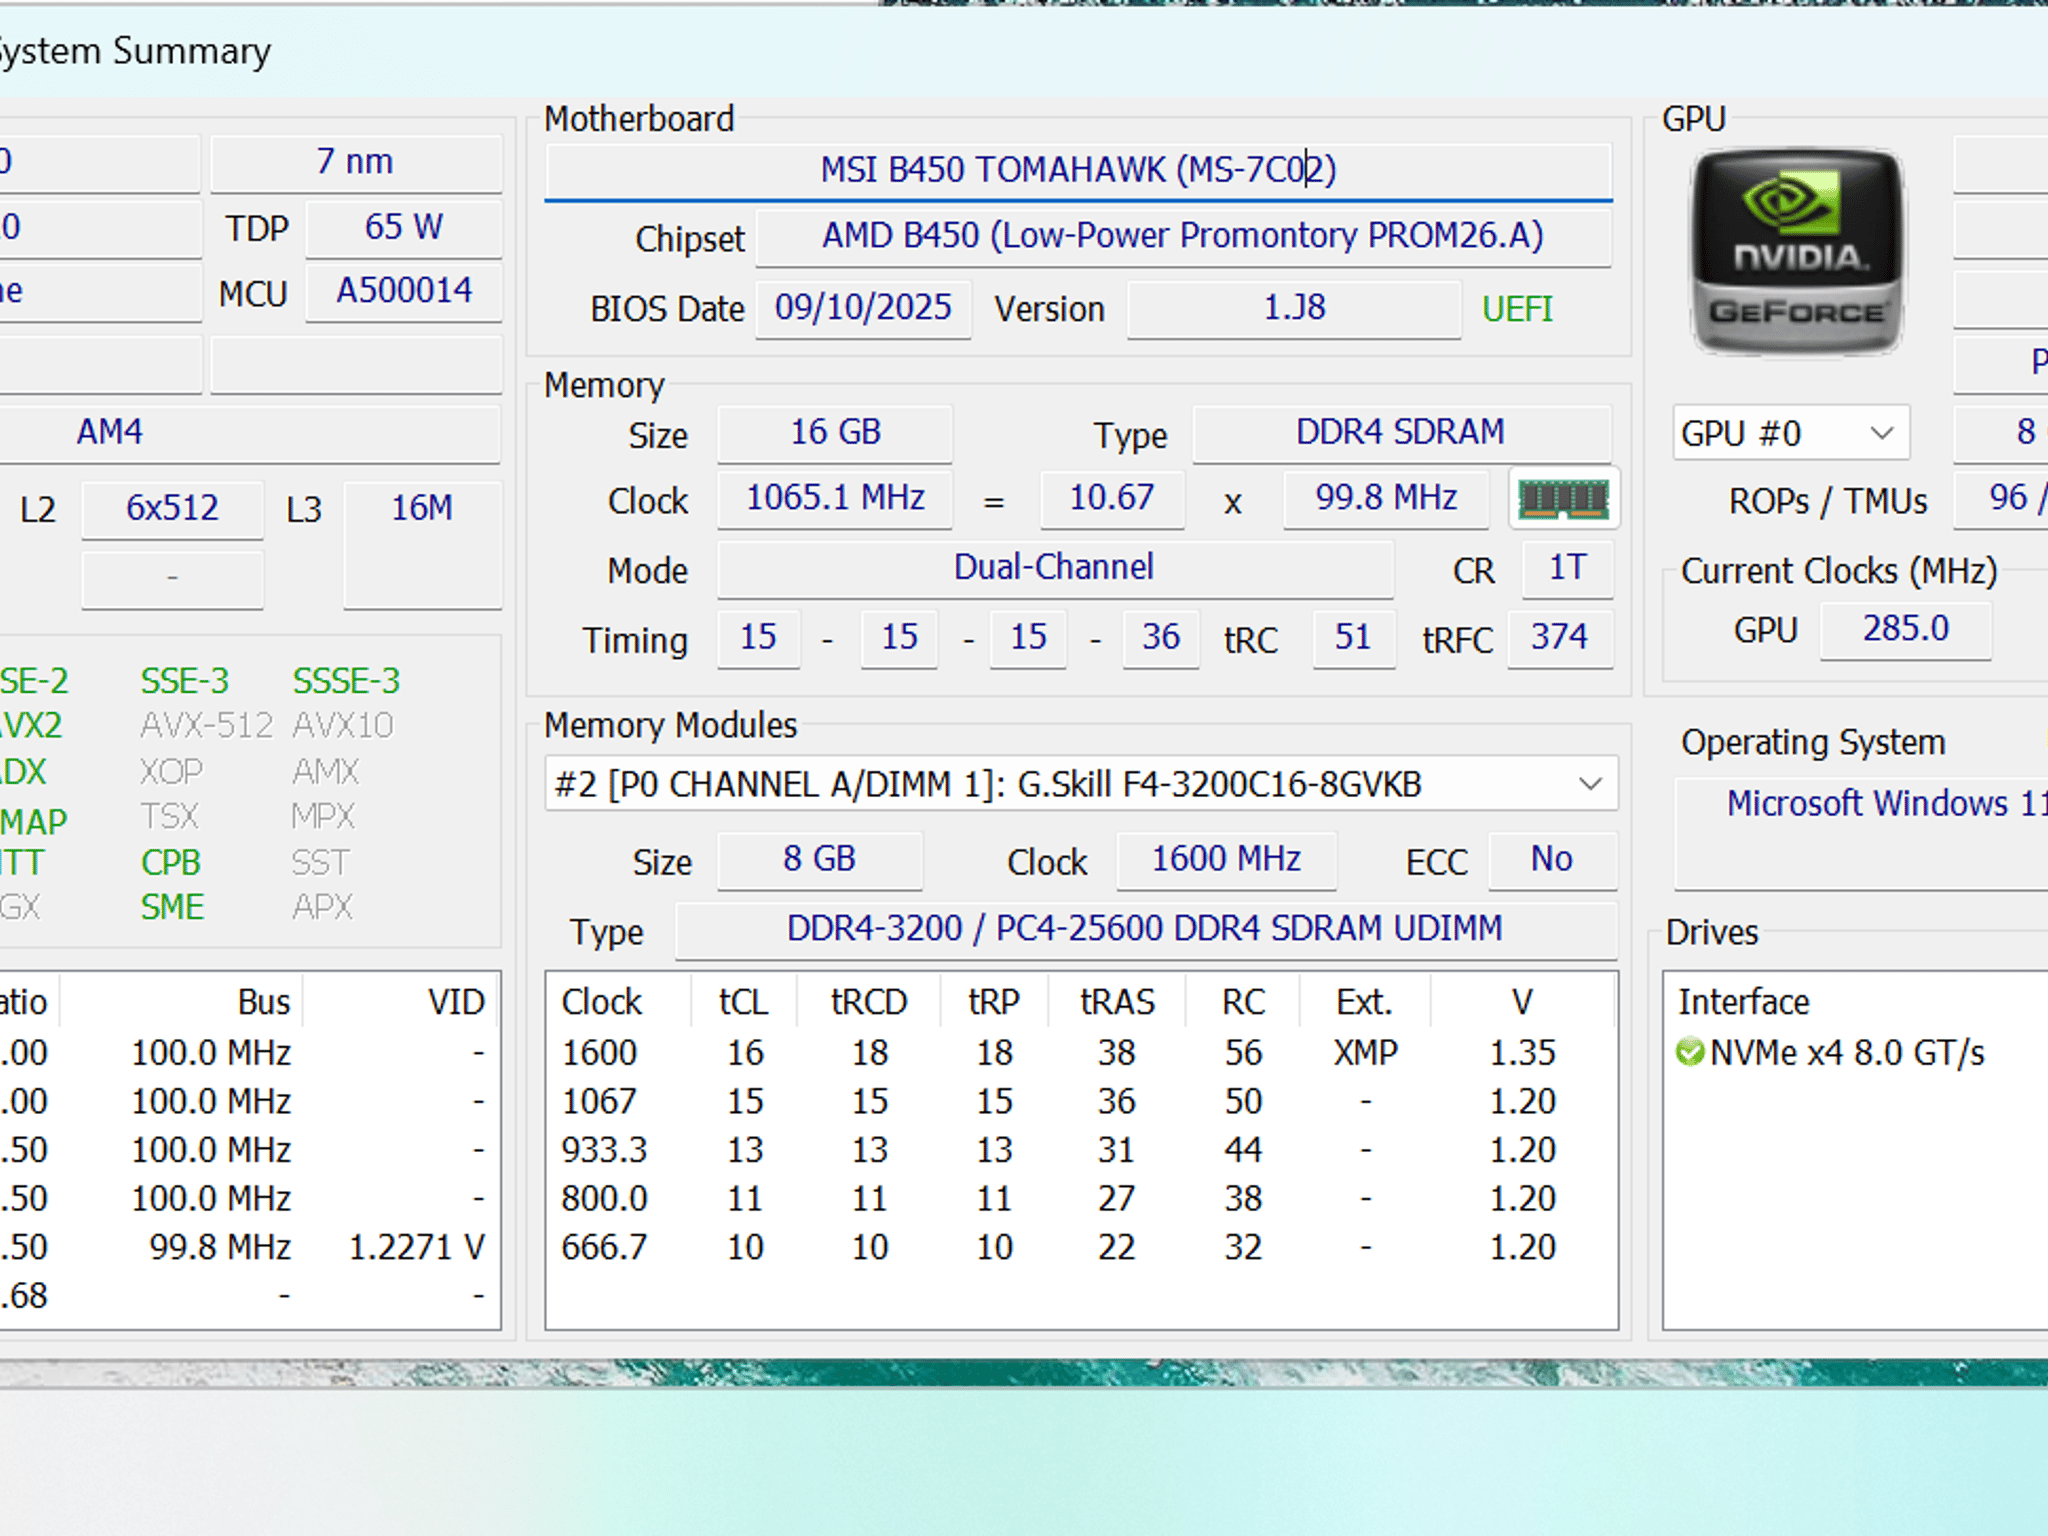
Task: Click the green UEFI label
Action: (x=1517, y=309)
